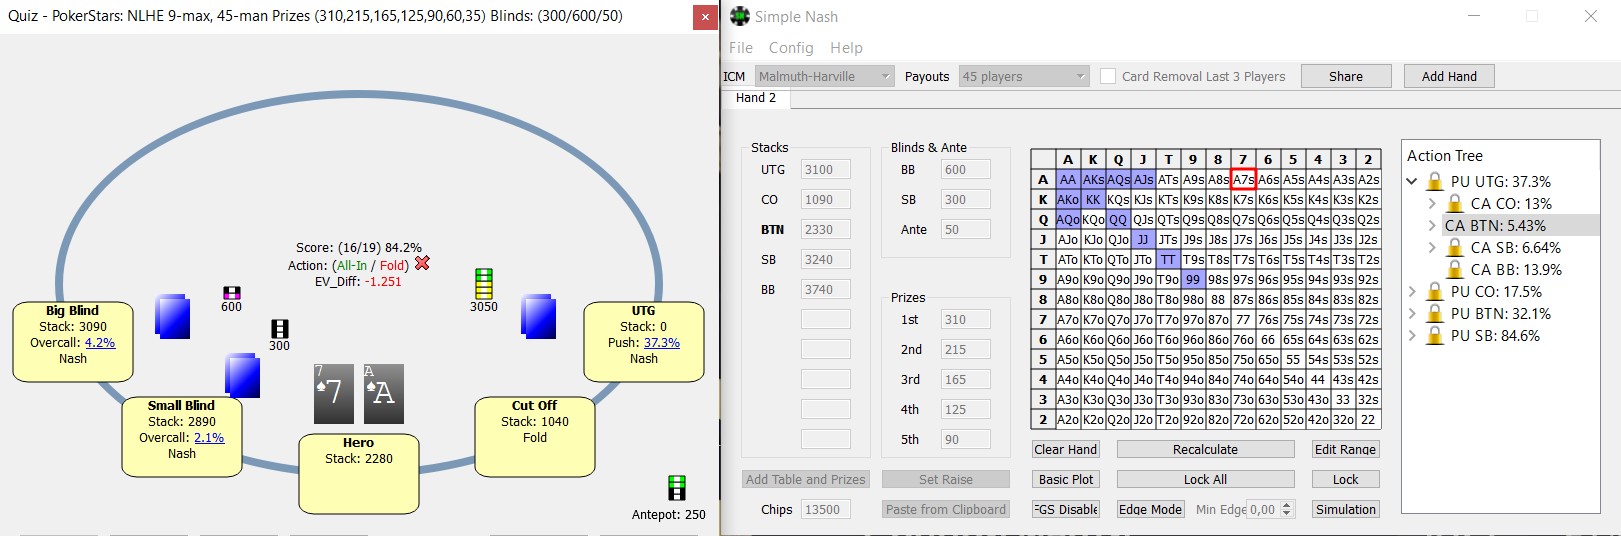Click the lock icon beside CA BB: 13.9%

point(1455,269)
